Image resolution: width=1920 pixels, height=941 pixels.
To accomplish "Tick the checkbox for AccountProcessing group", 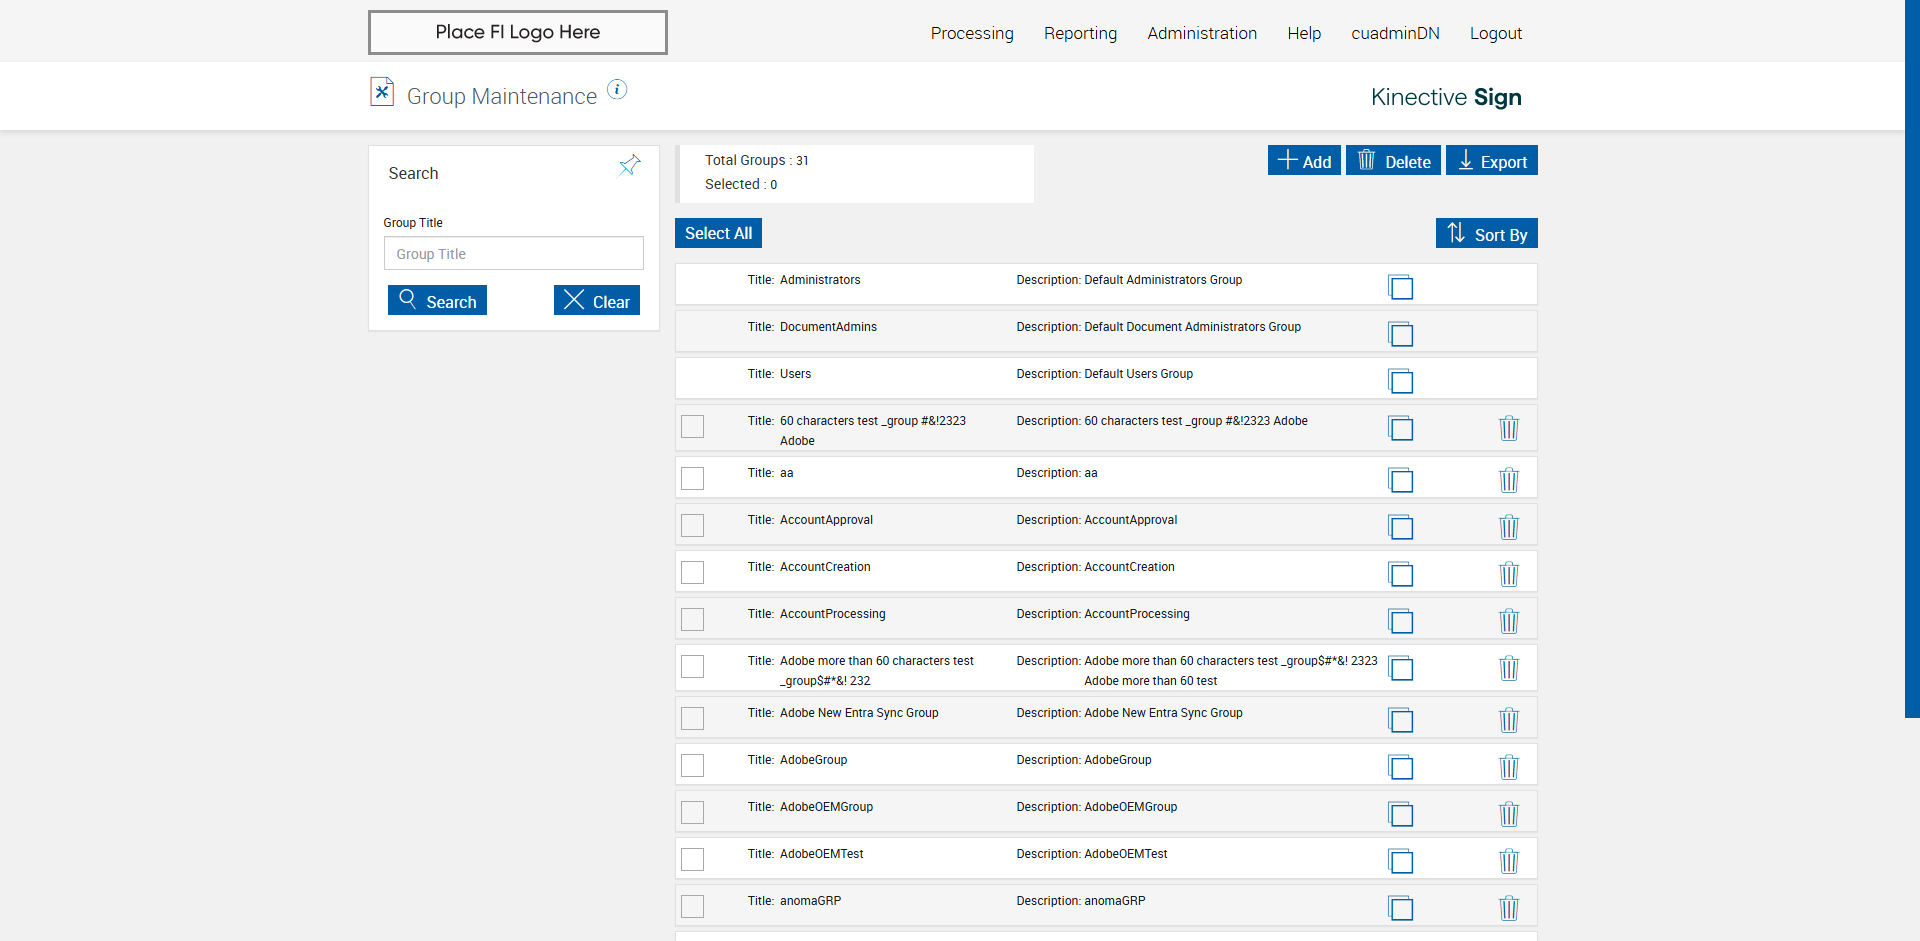I will pos(692,619).
